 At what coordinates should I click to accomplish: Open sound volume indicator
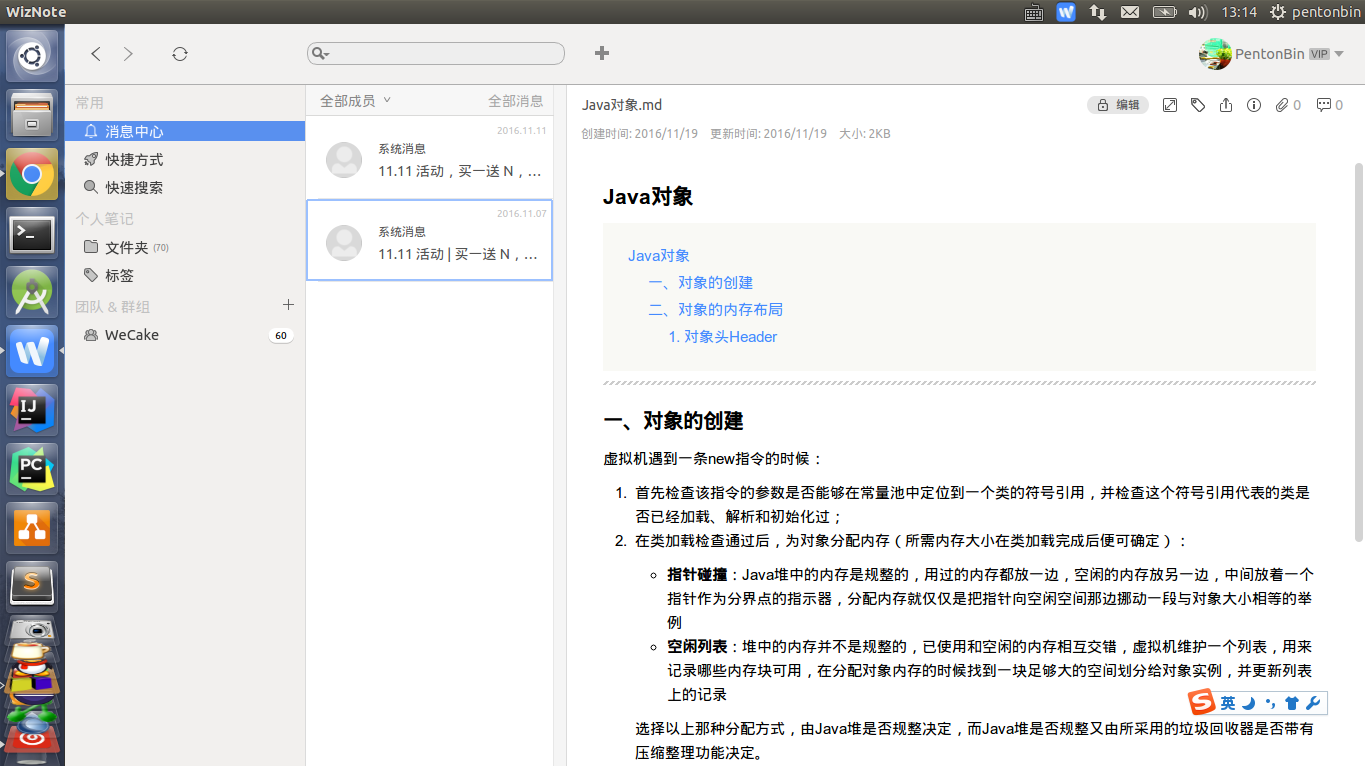point(1197,12)
